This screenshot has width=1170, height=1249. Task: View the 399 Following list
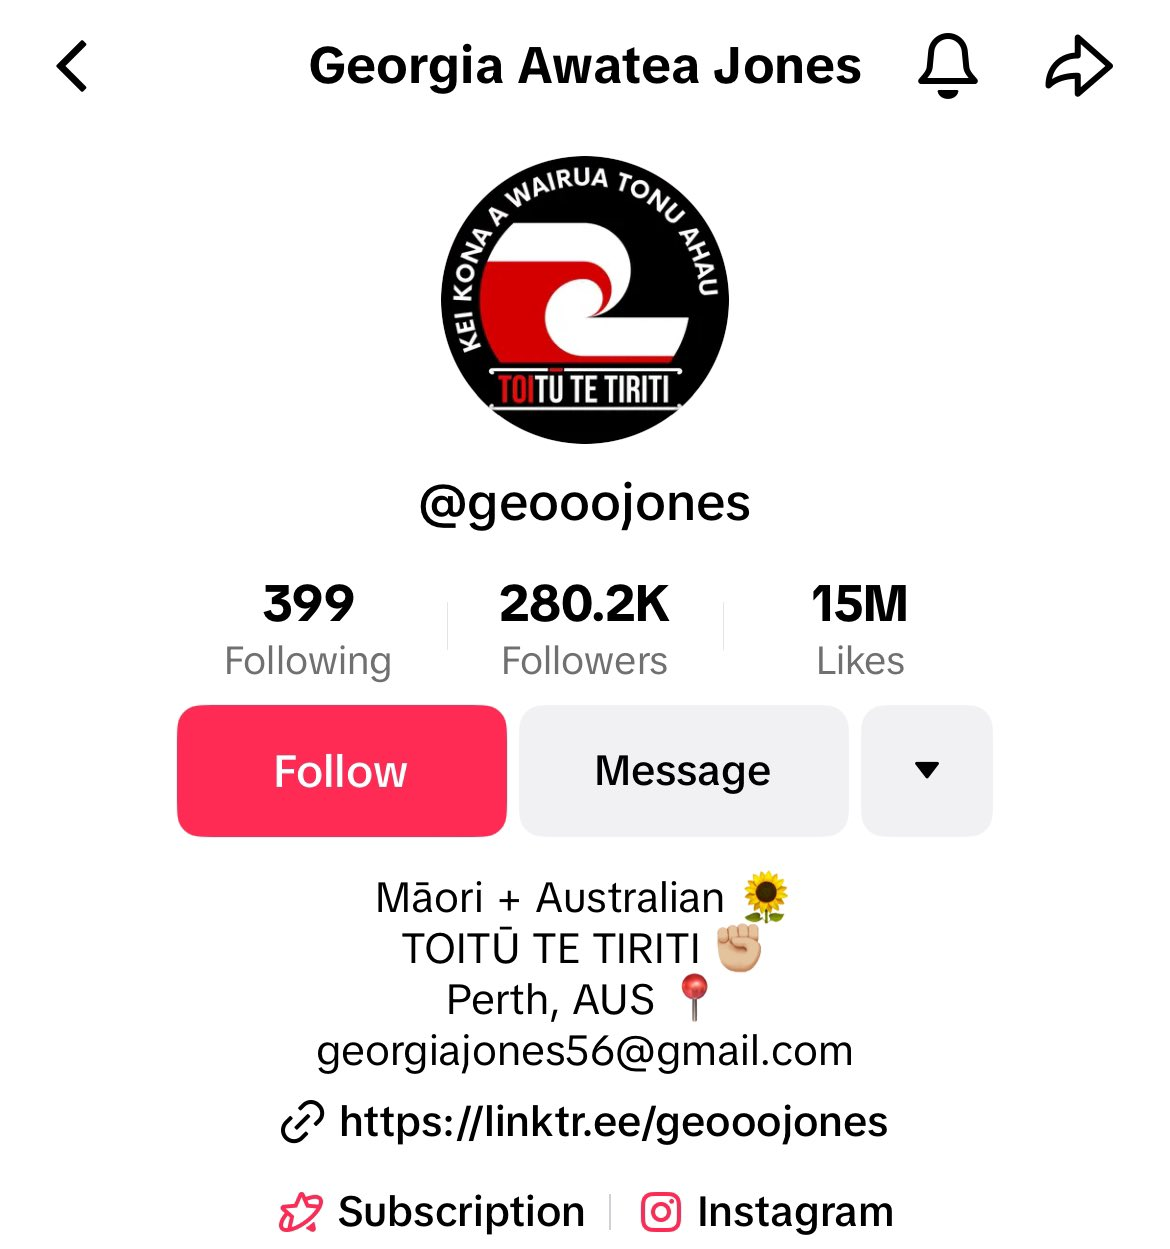click(308, 630)
